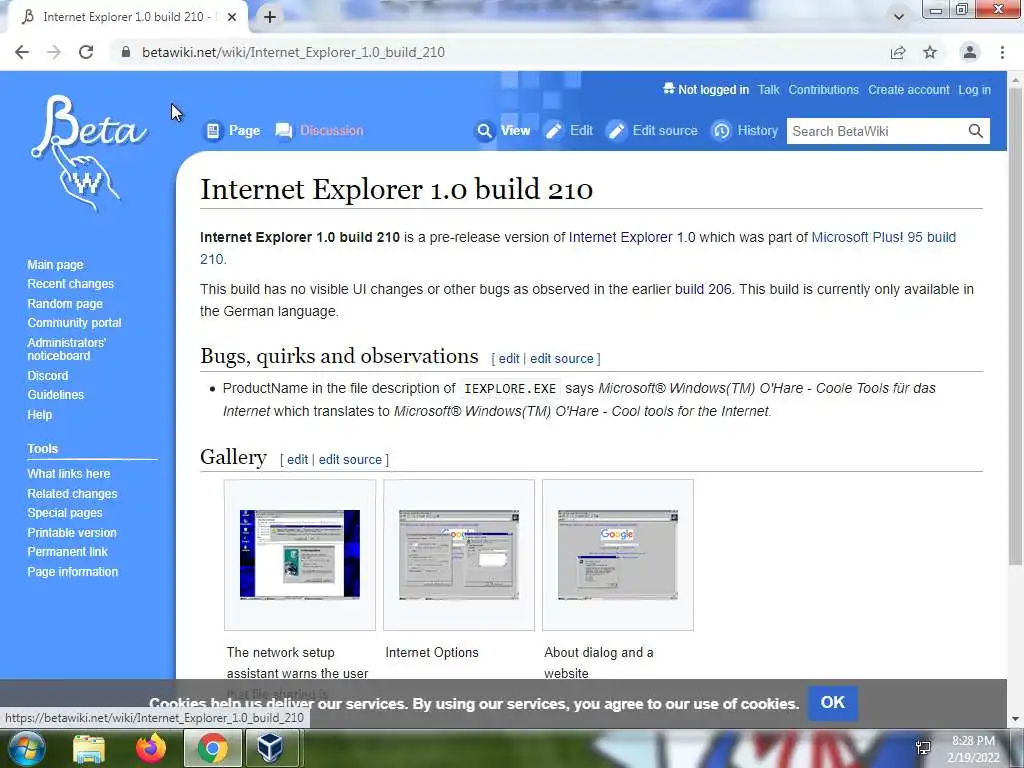Open File Explorer from the taskbar

[x=89, y=749]
